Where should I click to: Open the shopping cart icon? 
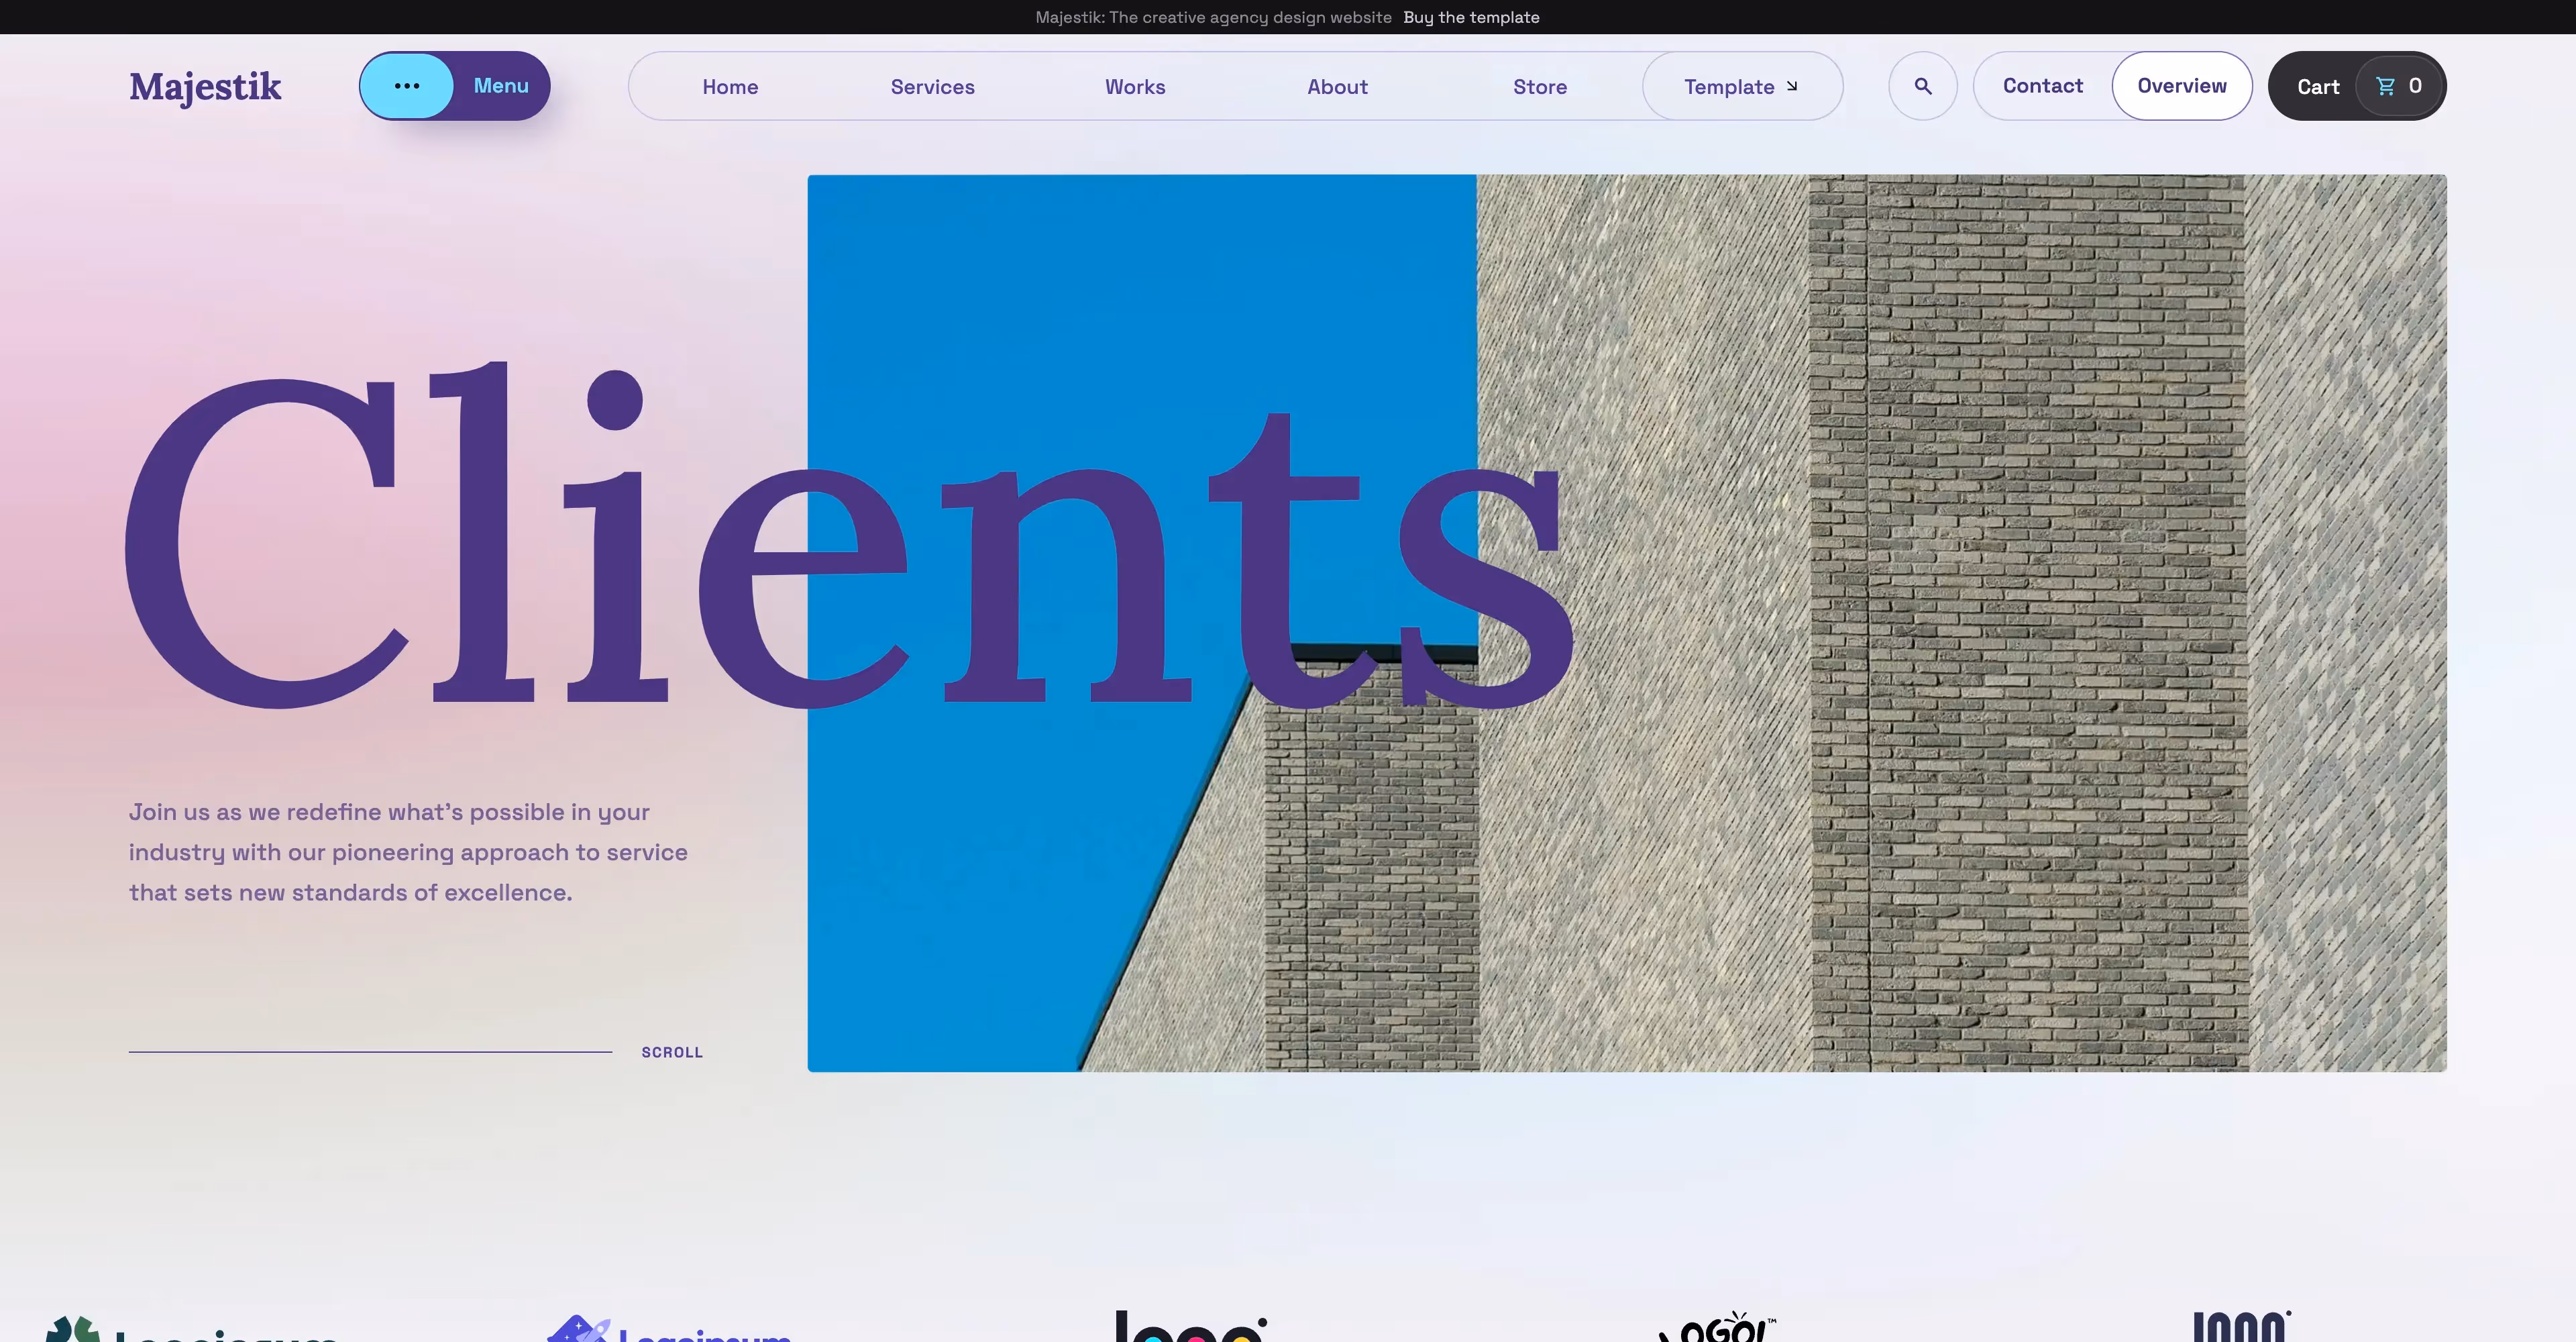click(2386, 86)
